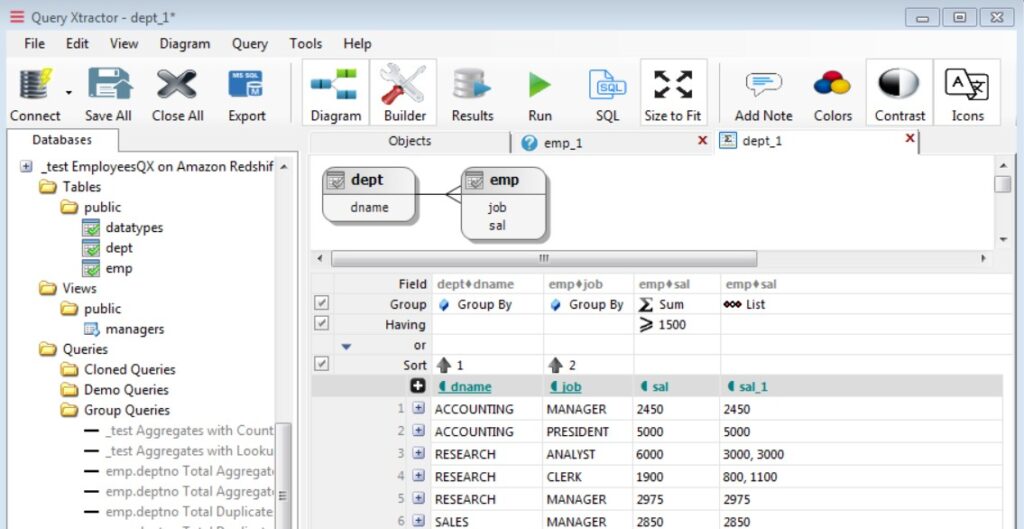Viewport: 1024px width, 529px height.
Task: Show the Results panel icon
Action: click(472, 85)
